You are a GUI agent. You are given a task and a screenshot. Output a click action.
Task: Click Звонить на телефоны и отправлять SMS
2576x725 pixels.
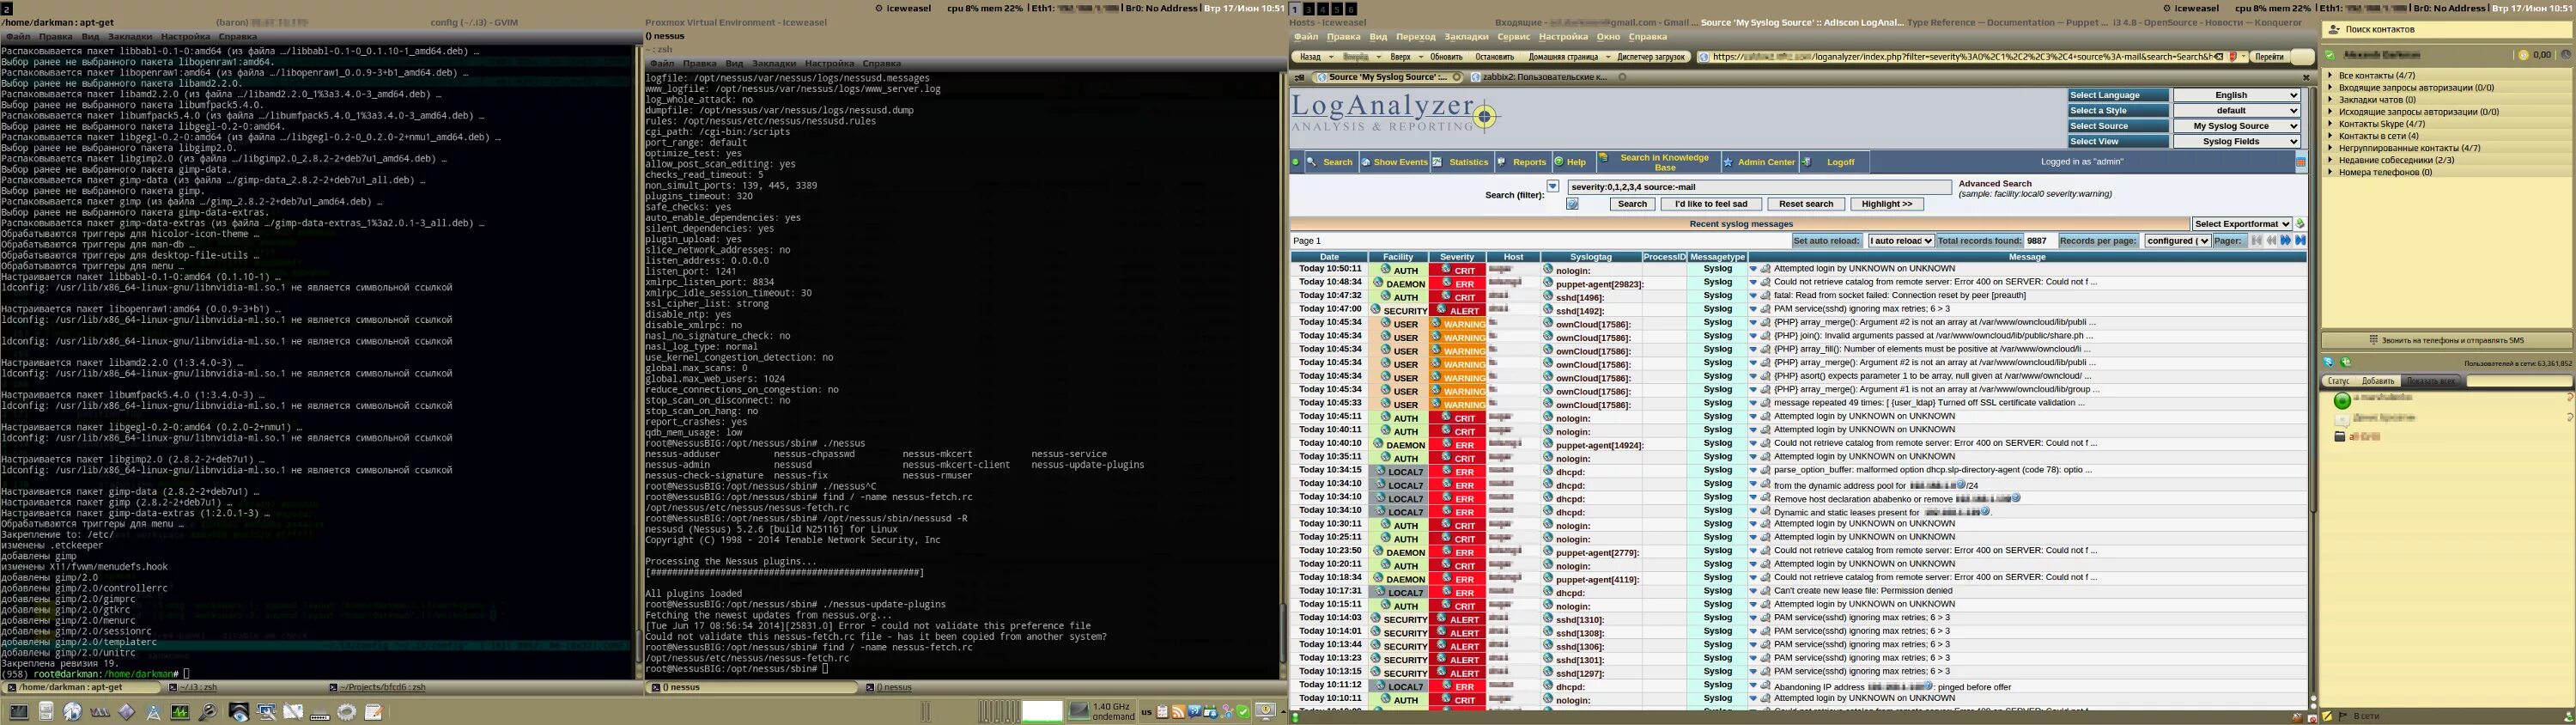[x=2447, y=340]
